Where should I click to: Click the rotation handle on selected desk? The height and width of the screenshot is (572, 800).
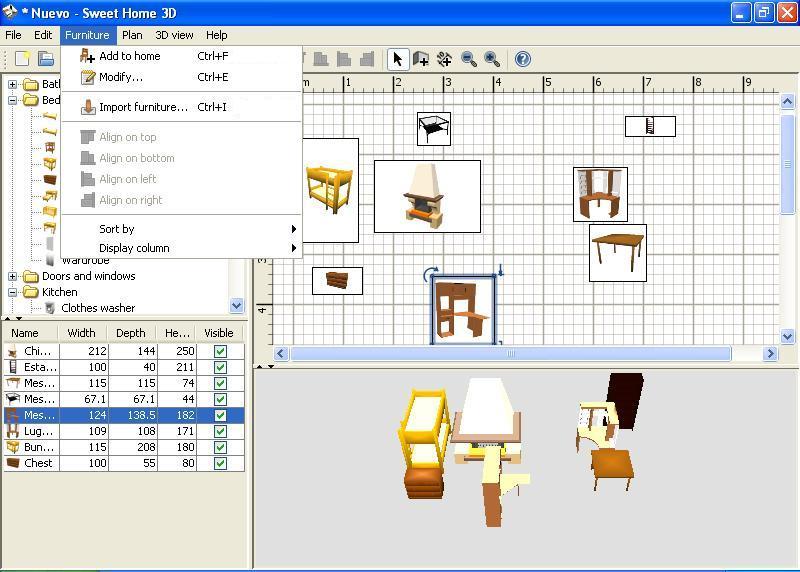tap(430, 274)
